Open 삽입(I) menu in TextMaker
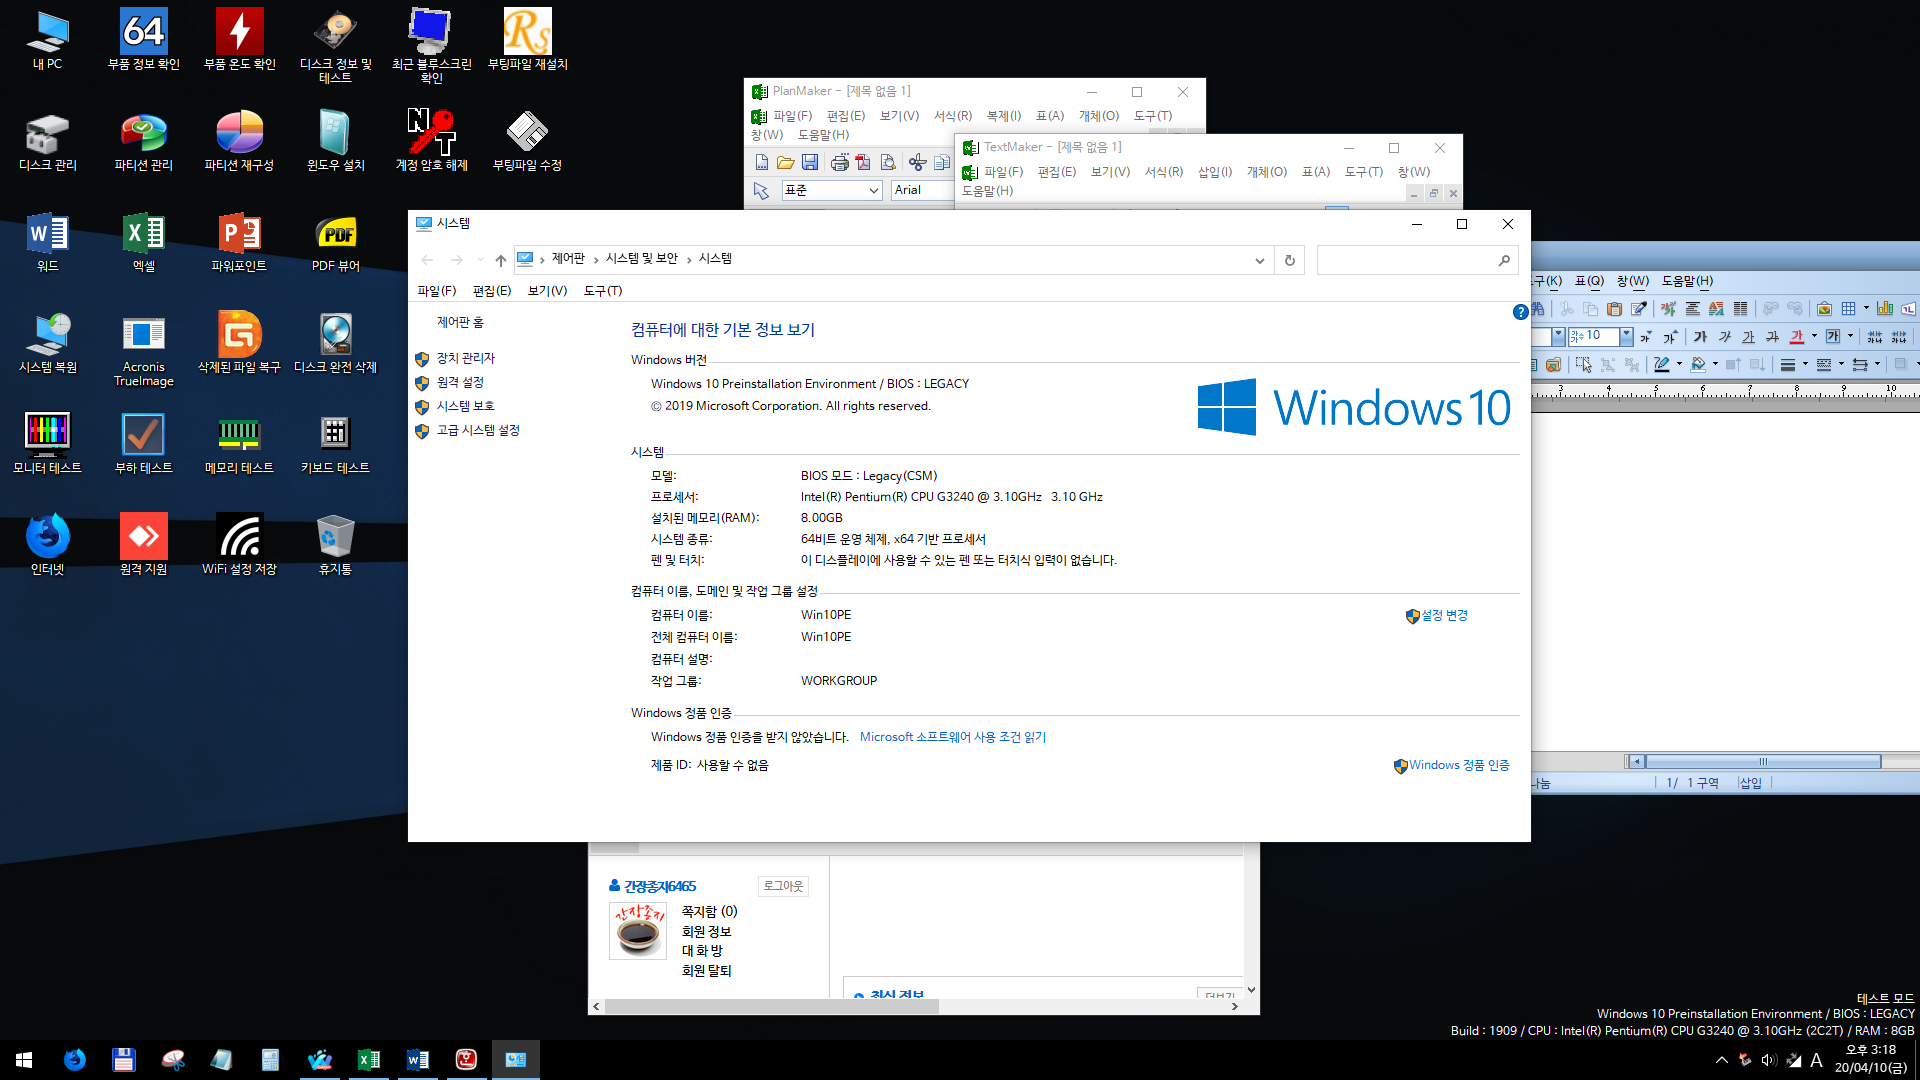 click(1215, 172)
